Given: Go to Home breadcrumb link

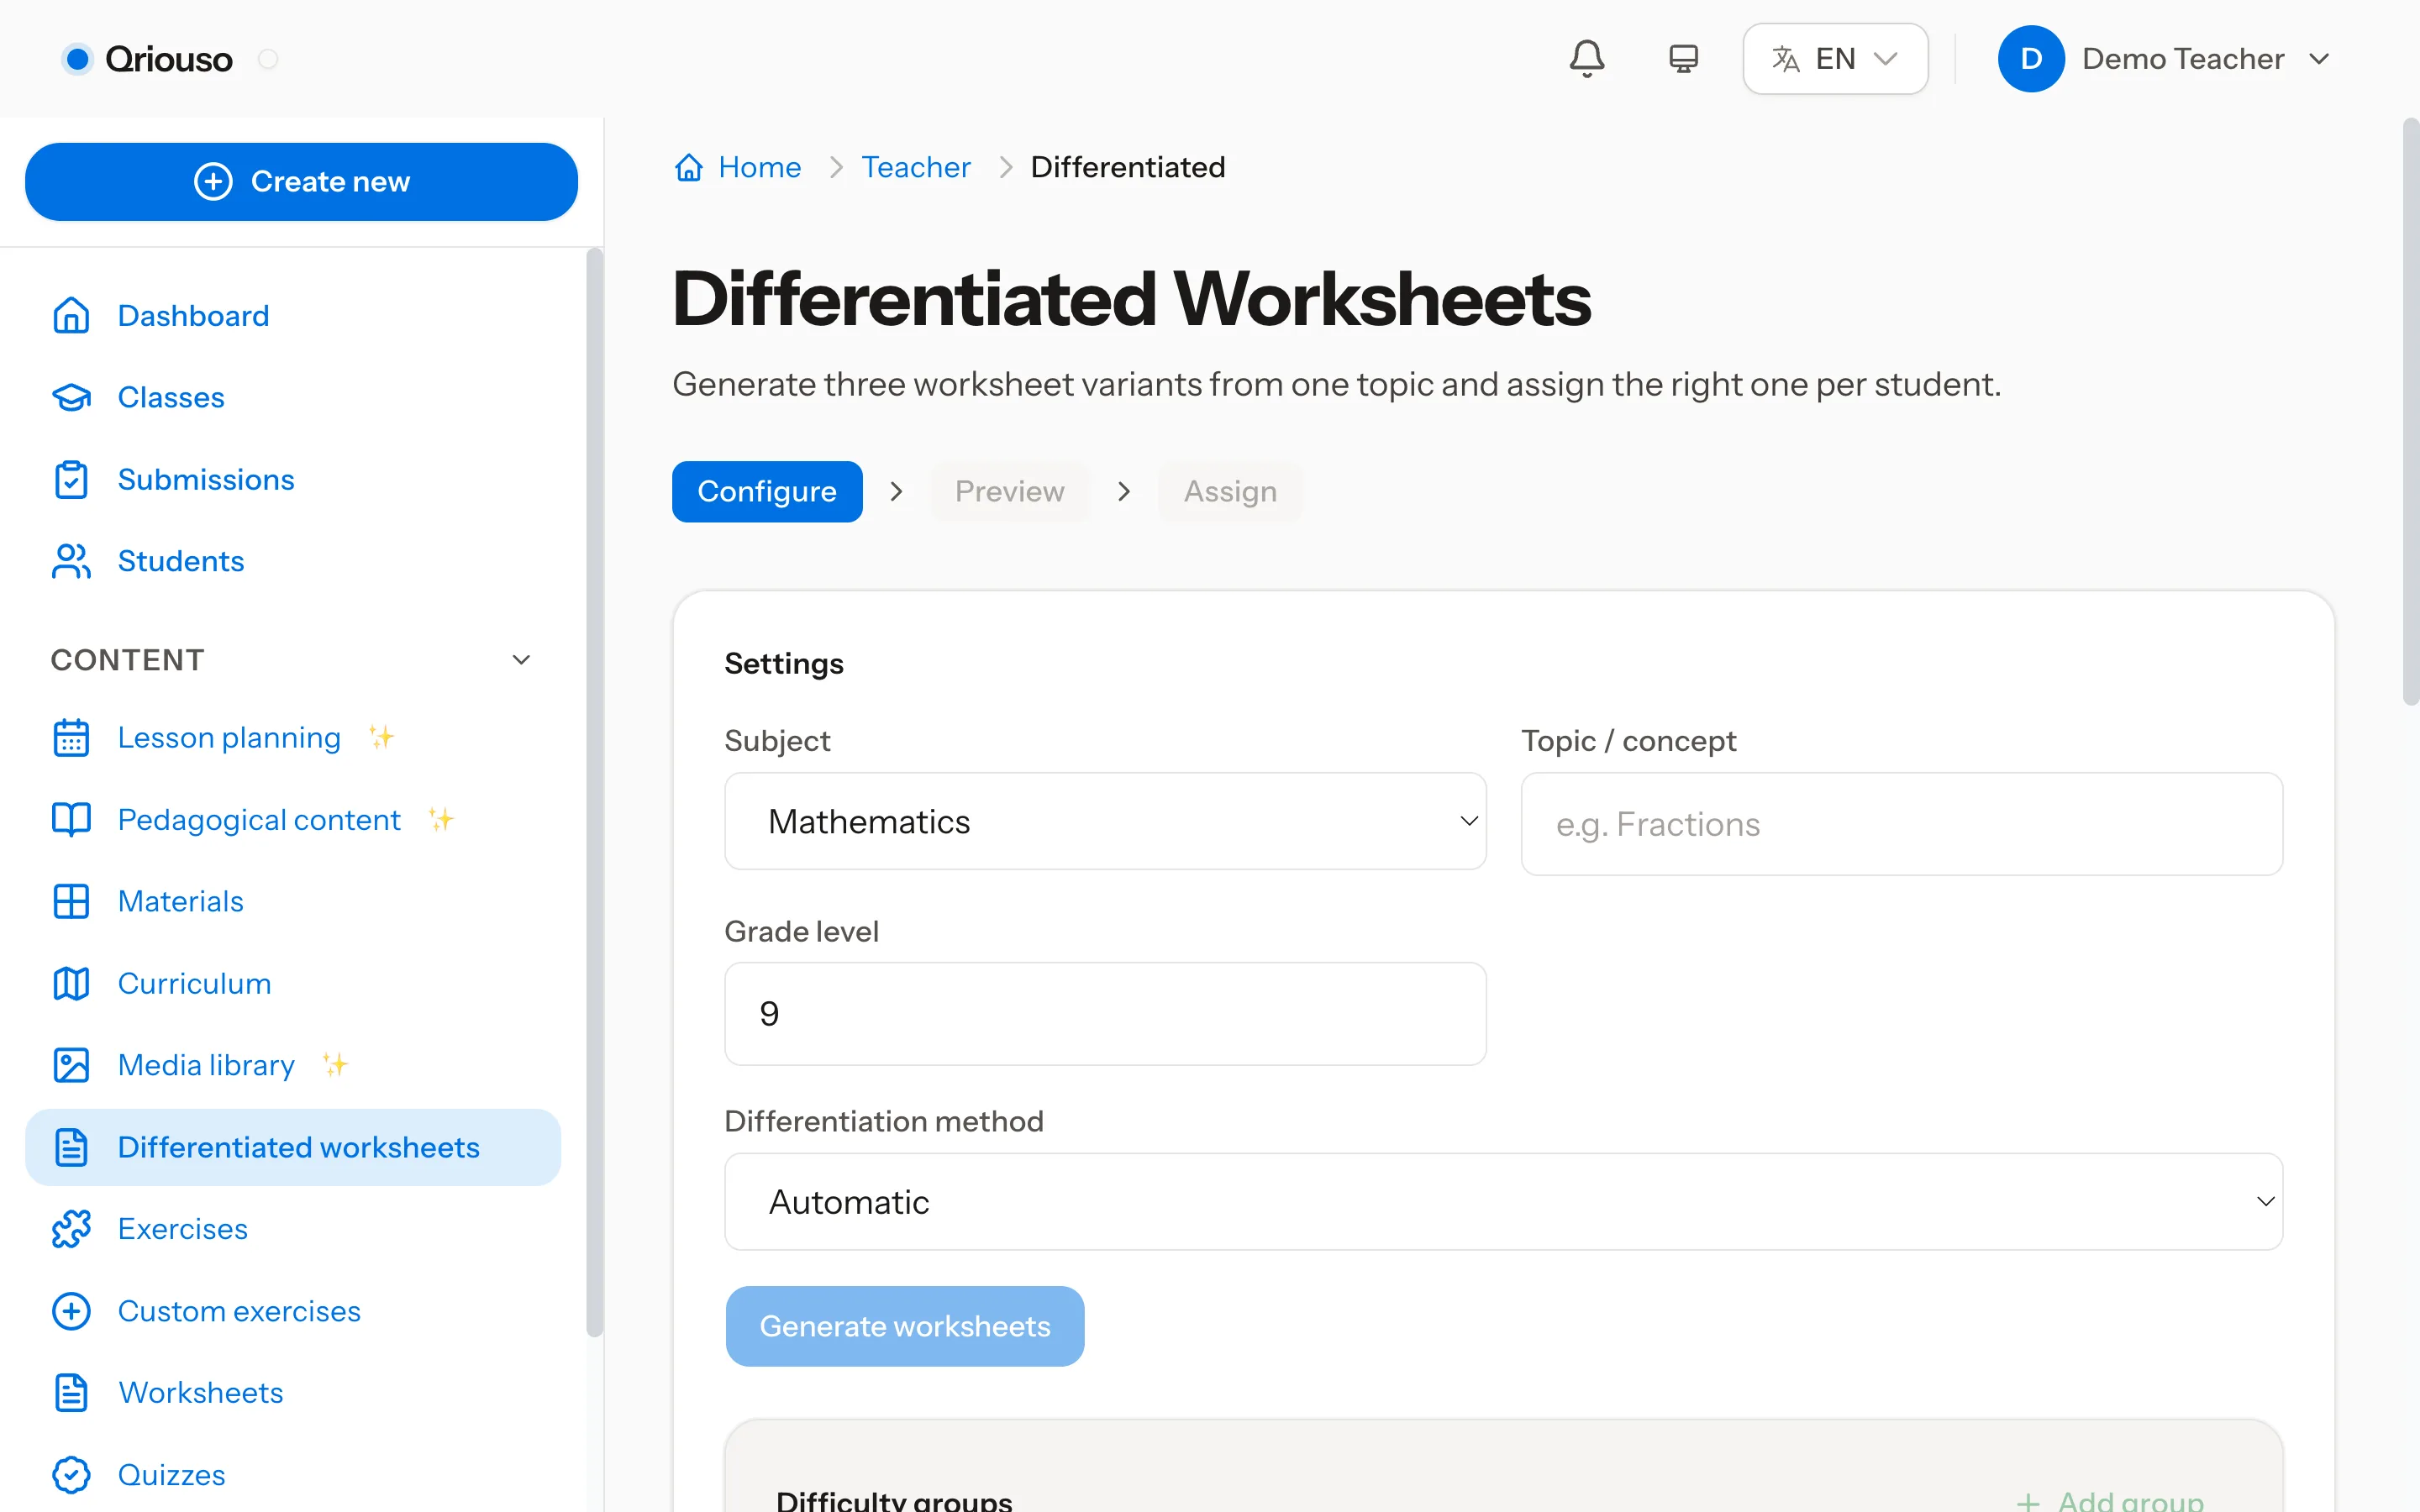Looking at the screenshot, I should tap(760, 167).
